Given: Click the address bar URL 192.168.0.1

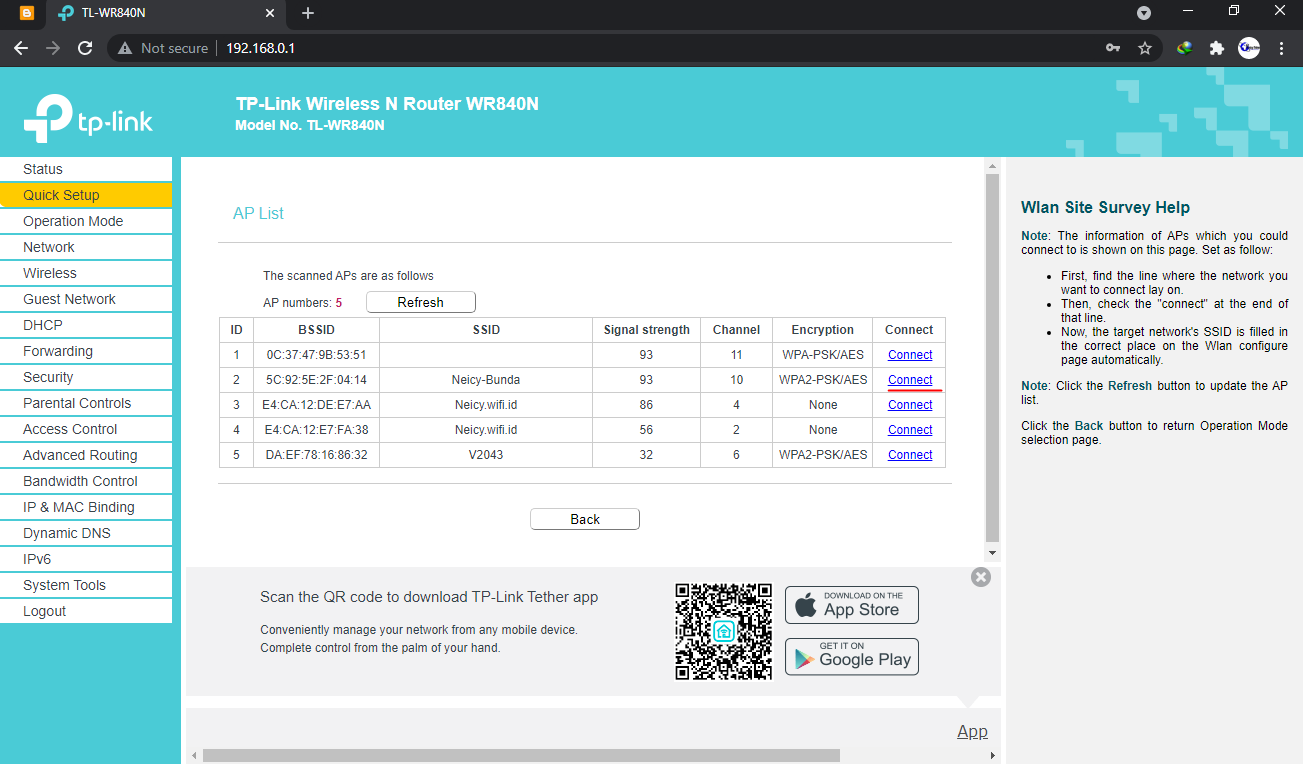Looking at the screenshot, I should click(x=260, y=48).
